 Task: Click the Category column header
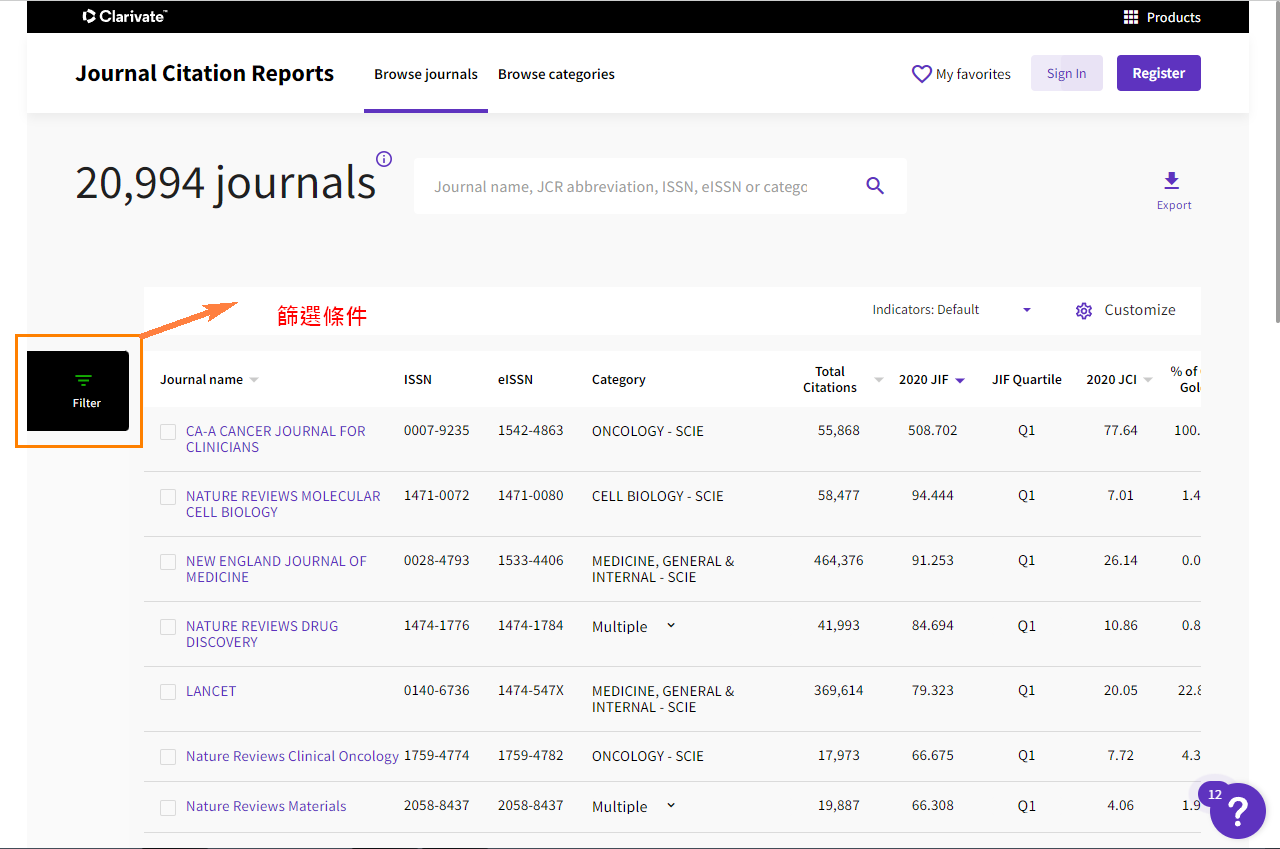point(619,380)
